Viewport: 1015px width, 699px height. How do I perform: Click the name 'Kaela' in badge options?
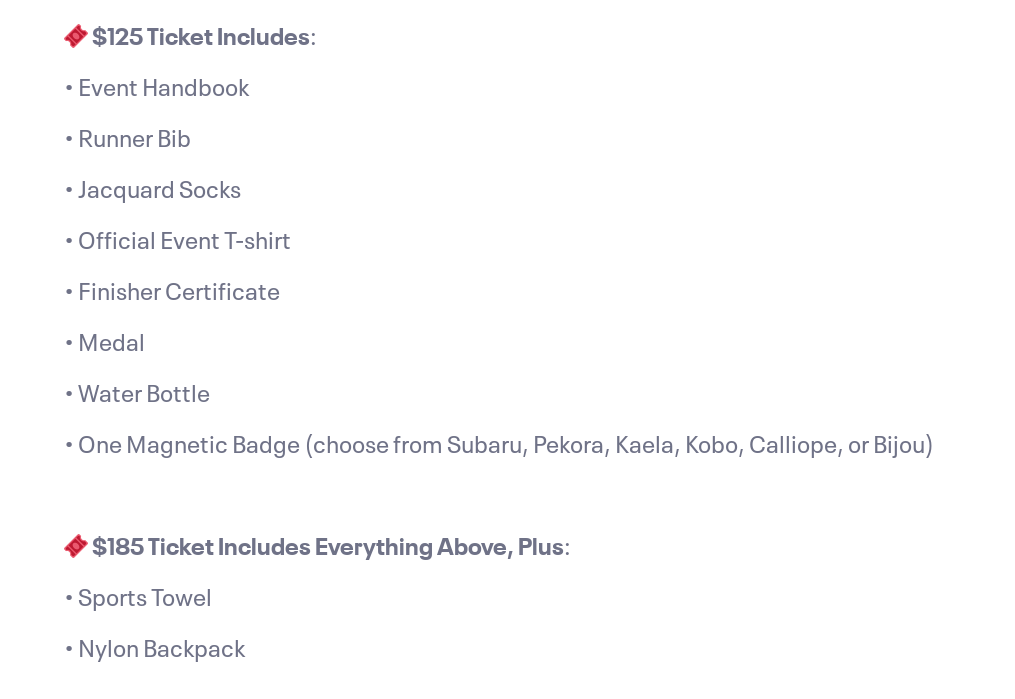point(646,445)
